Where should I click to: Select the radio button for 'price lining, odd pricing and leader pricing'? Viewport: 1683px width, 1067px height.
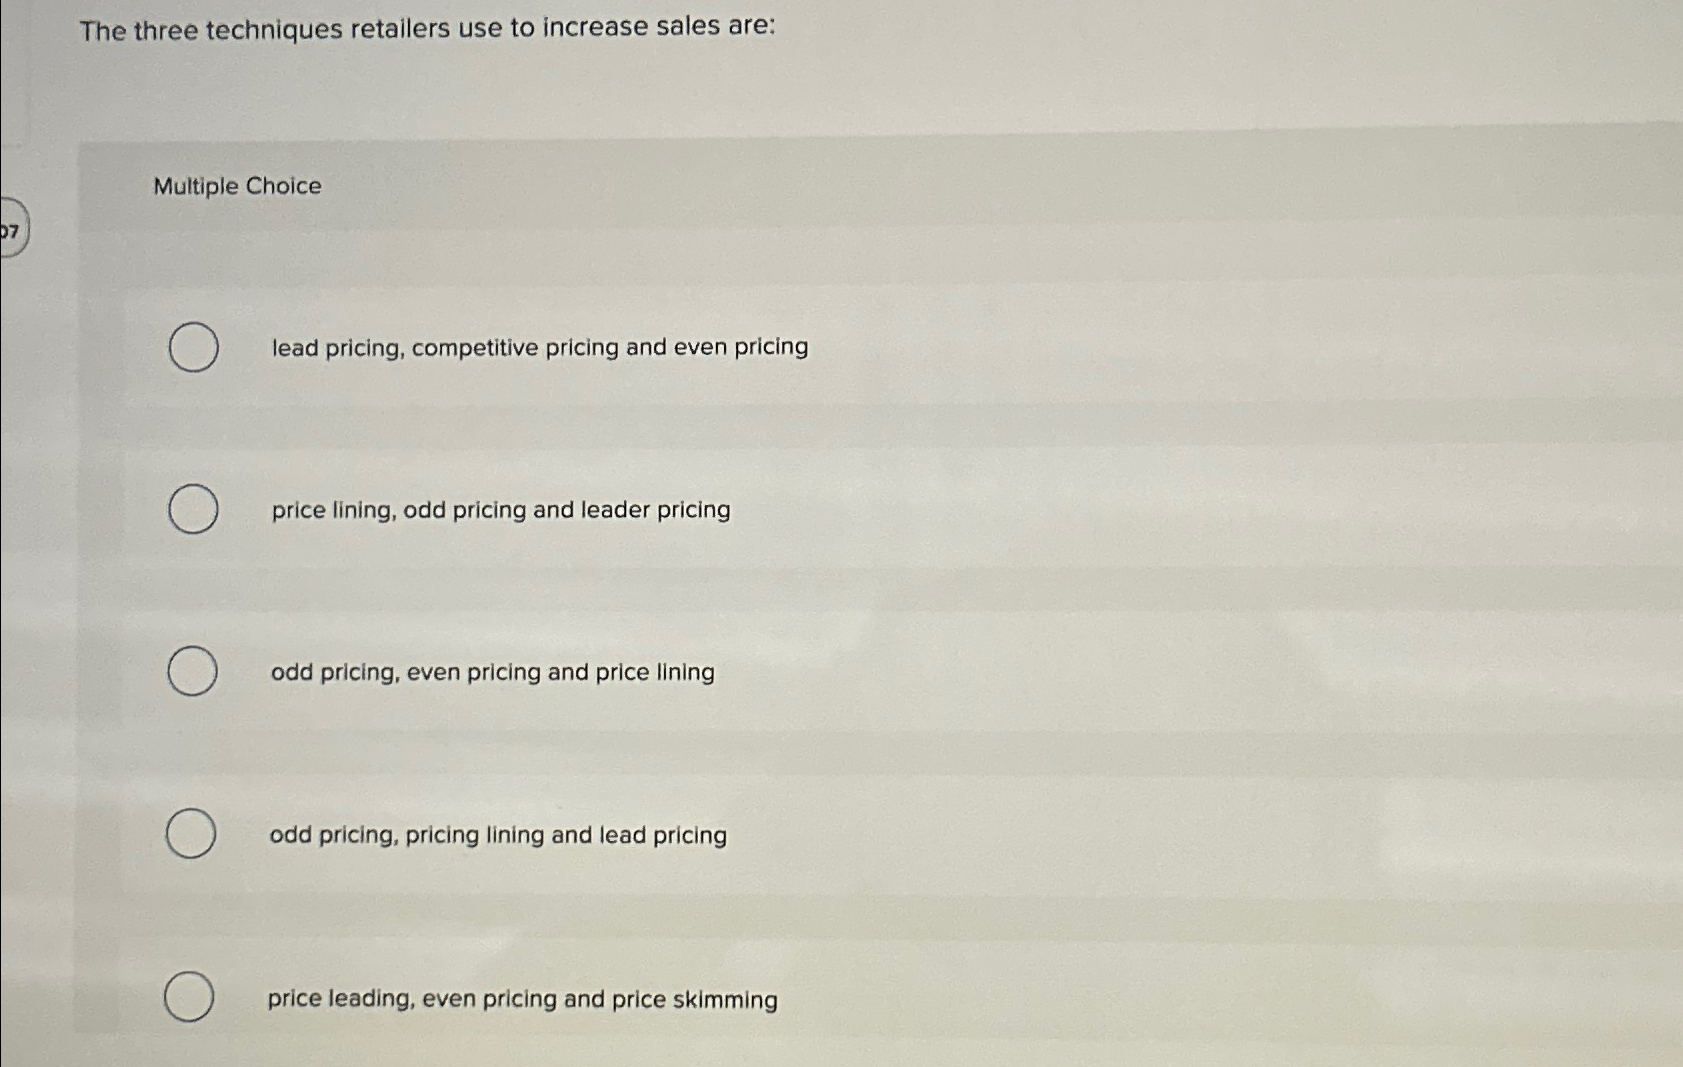point(193,510)
